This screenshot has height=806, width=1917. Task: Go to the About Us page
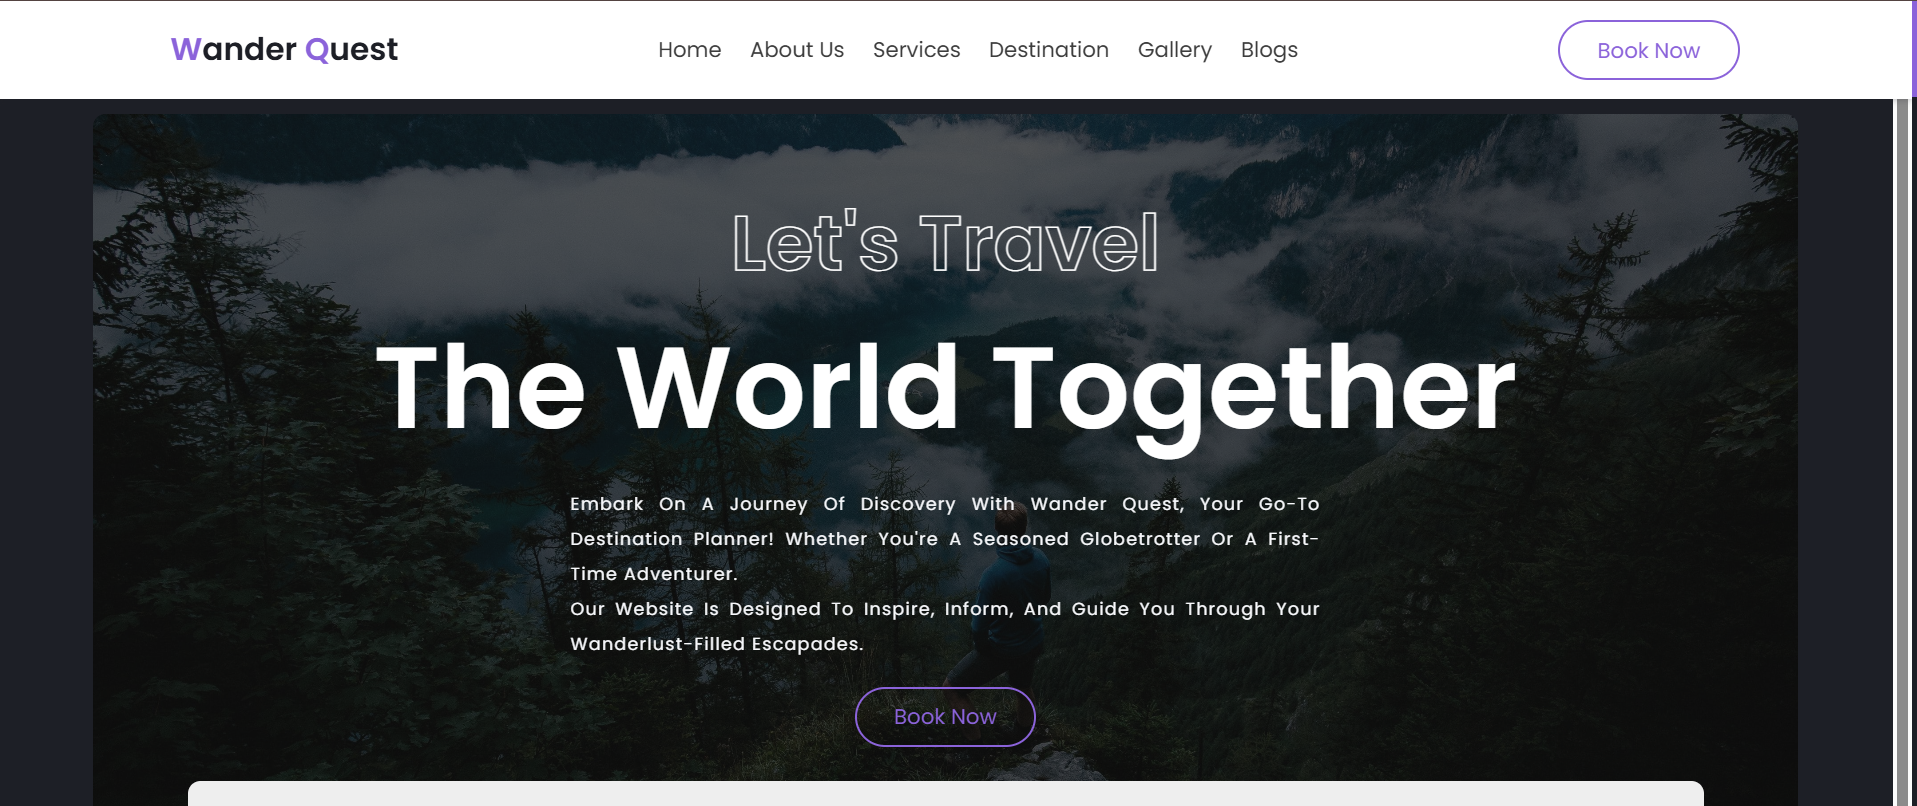click(x=797, y=50)
